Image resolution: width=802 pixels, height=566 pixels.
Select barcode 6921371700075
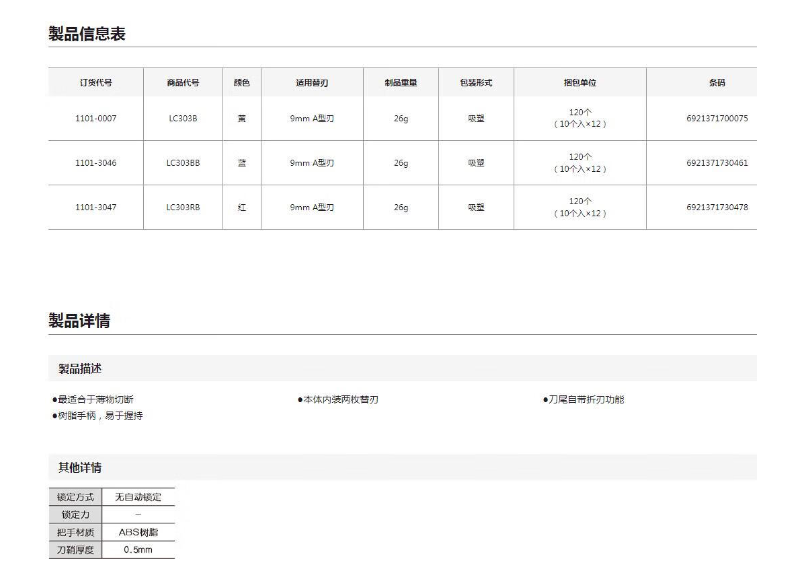tap(717, 119)
